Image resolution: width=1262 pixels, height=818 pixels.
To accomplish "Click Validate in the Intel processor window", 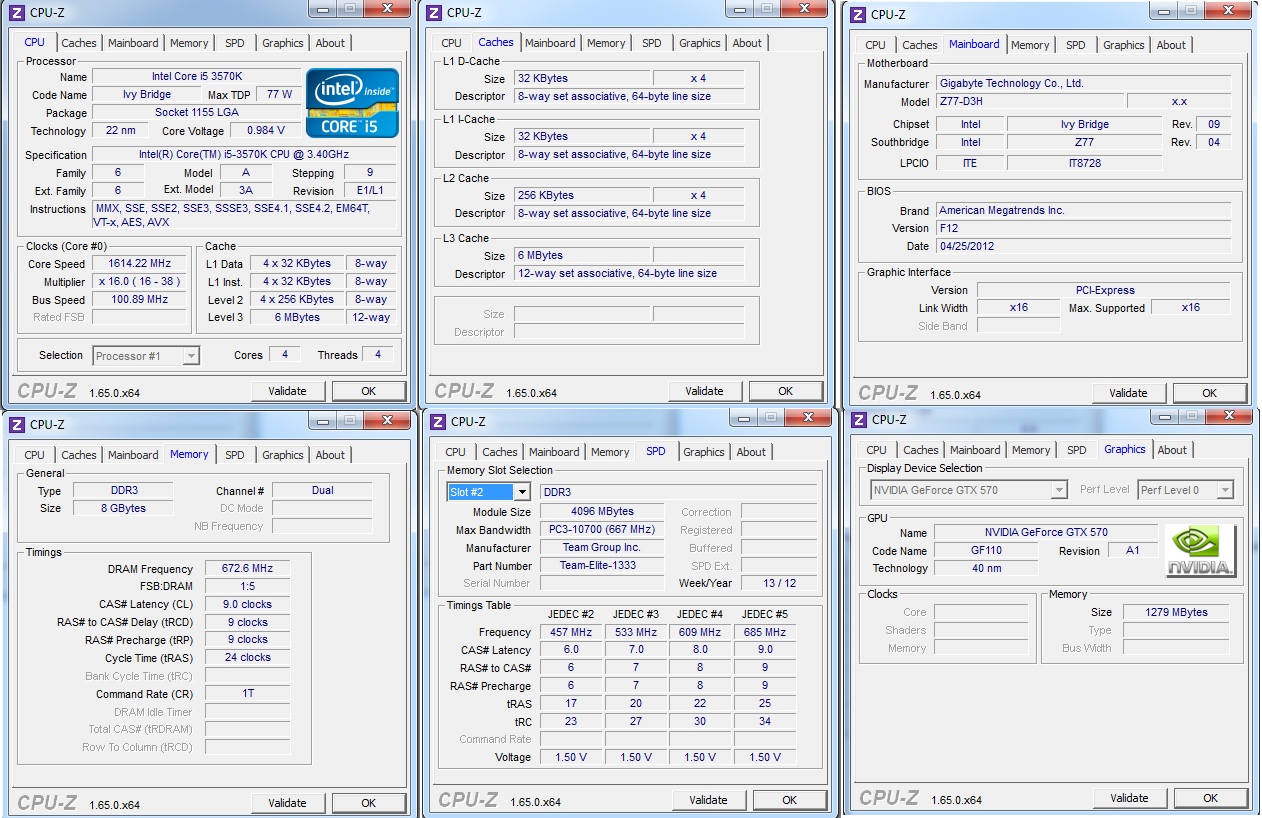I will pos(288,391).
